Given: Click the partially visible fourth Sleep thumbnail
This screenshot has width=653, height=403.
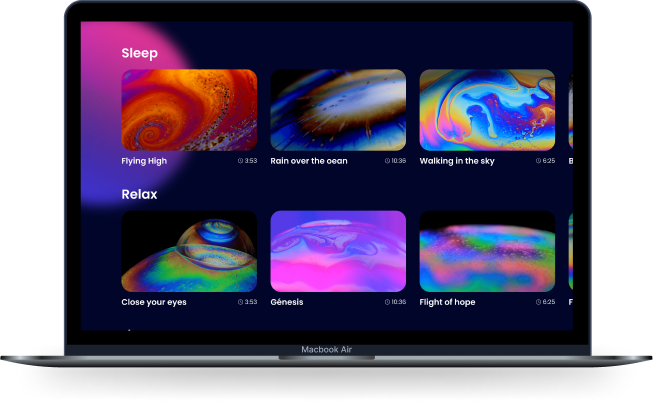Looking at the screenshot, I should (x=570, y=110).
